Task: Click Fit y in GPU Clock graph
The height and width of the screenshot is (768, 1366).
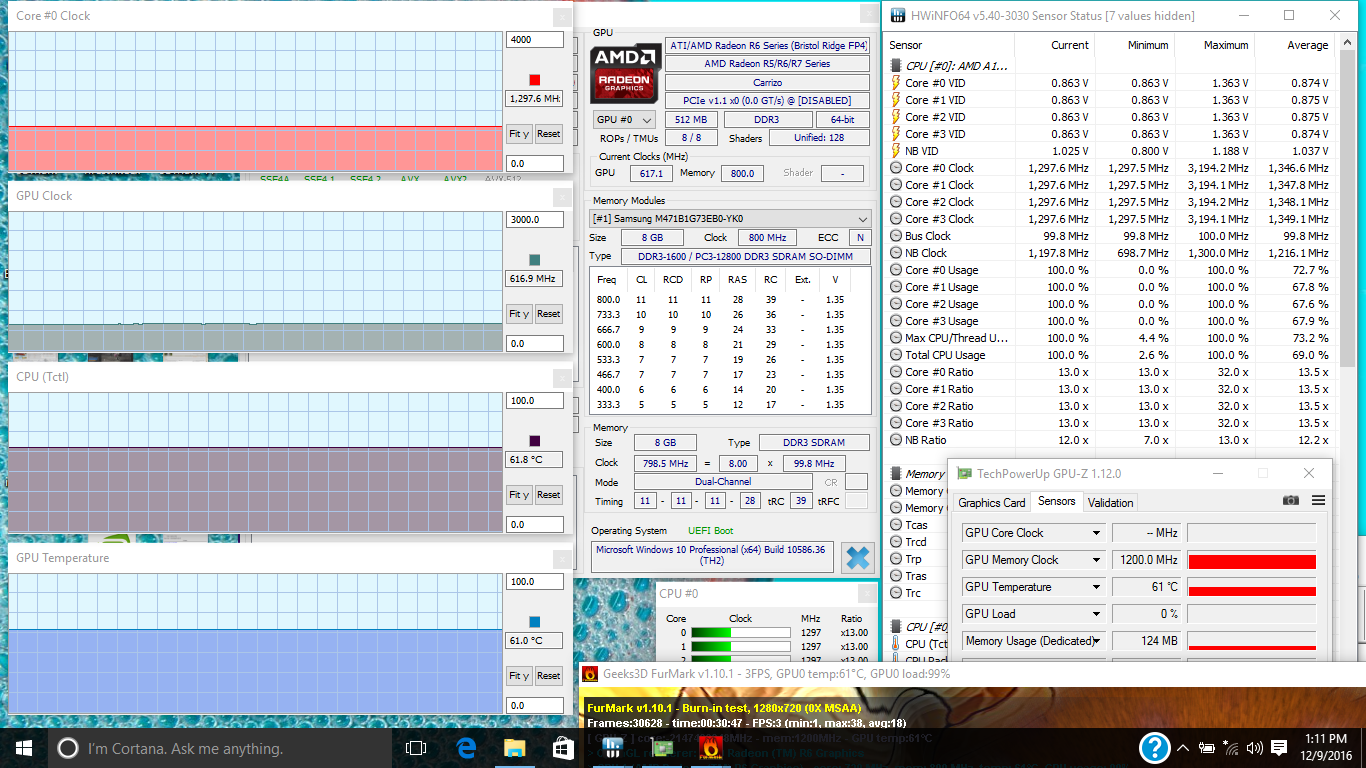Action: point(518,314)
